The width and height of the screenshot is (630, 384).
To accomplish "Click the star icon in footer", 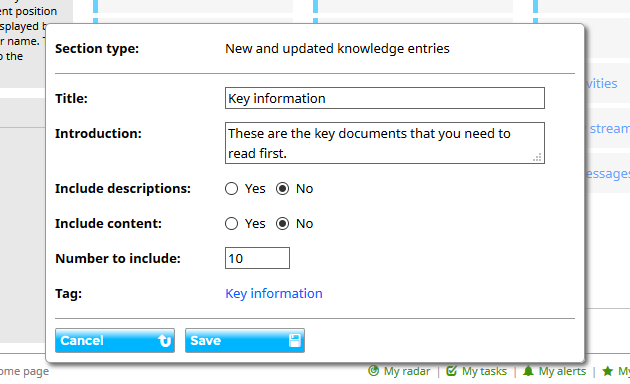I will tap(608, 371).
